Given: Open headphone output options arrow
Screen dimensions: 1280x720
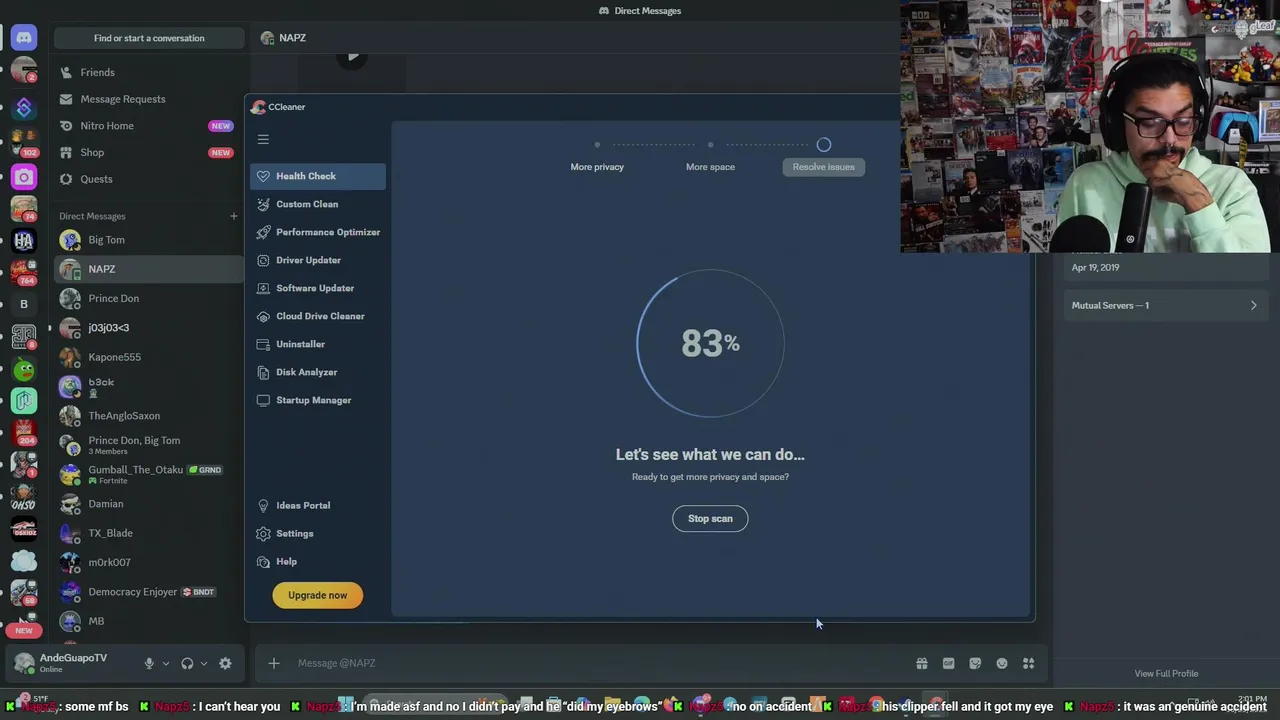Looking at the screenshot, I should [204, 663].
